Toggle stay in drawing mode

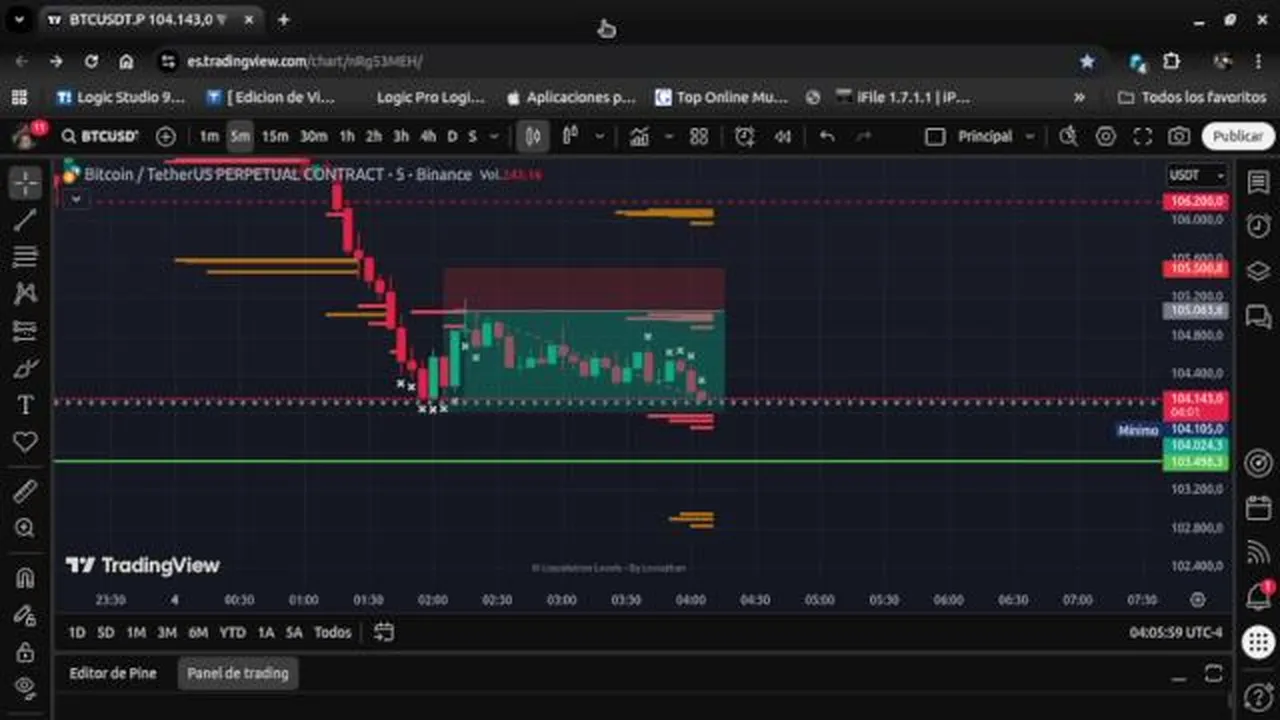[25, 615]
